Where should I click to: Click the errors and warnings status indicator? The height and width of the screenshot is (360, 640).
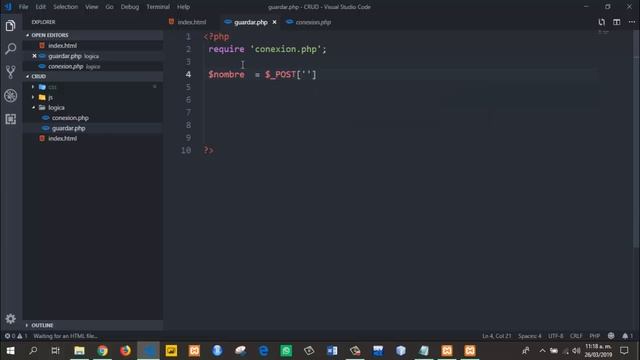tap(16, 336)
